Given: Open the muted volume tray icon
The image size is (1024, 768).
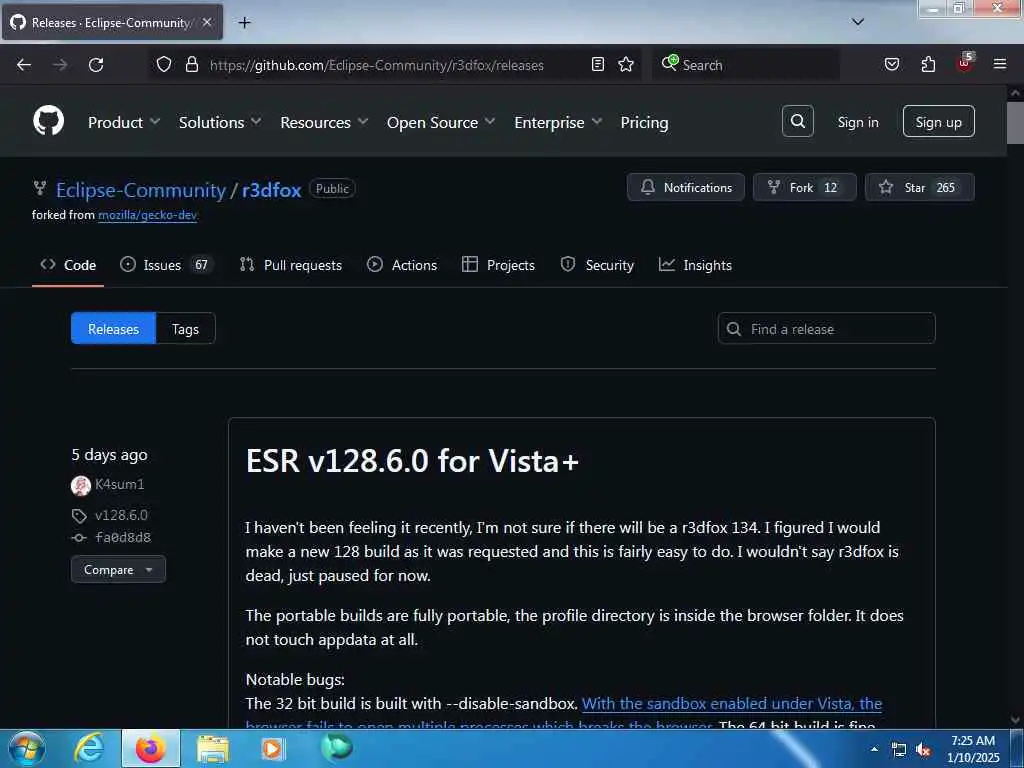Looking at the screenshot, I should click(x=923, y=750).
